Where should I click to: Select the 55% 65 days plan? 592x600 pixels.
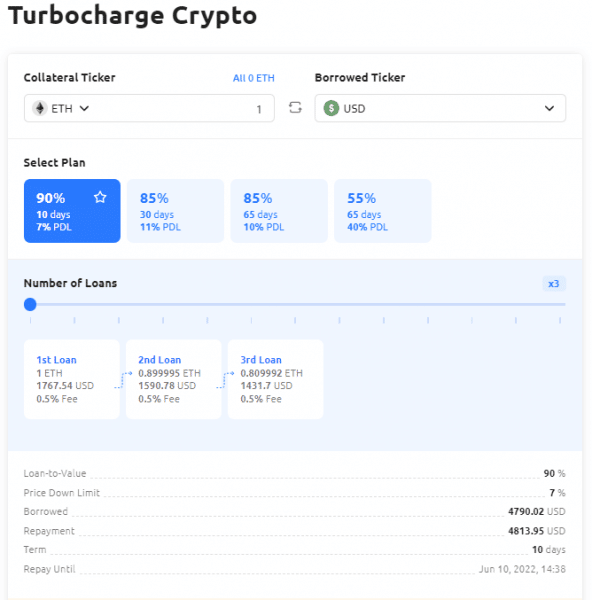[x=383, y=211]
